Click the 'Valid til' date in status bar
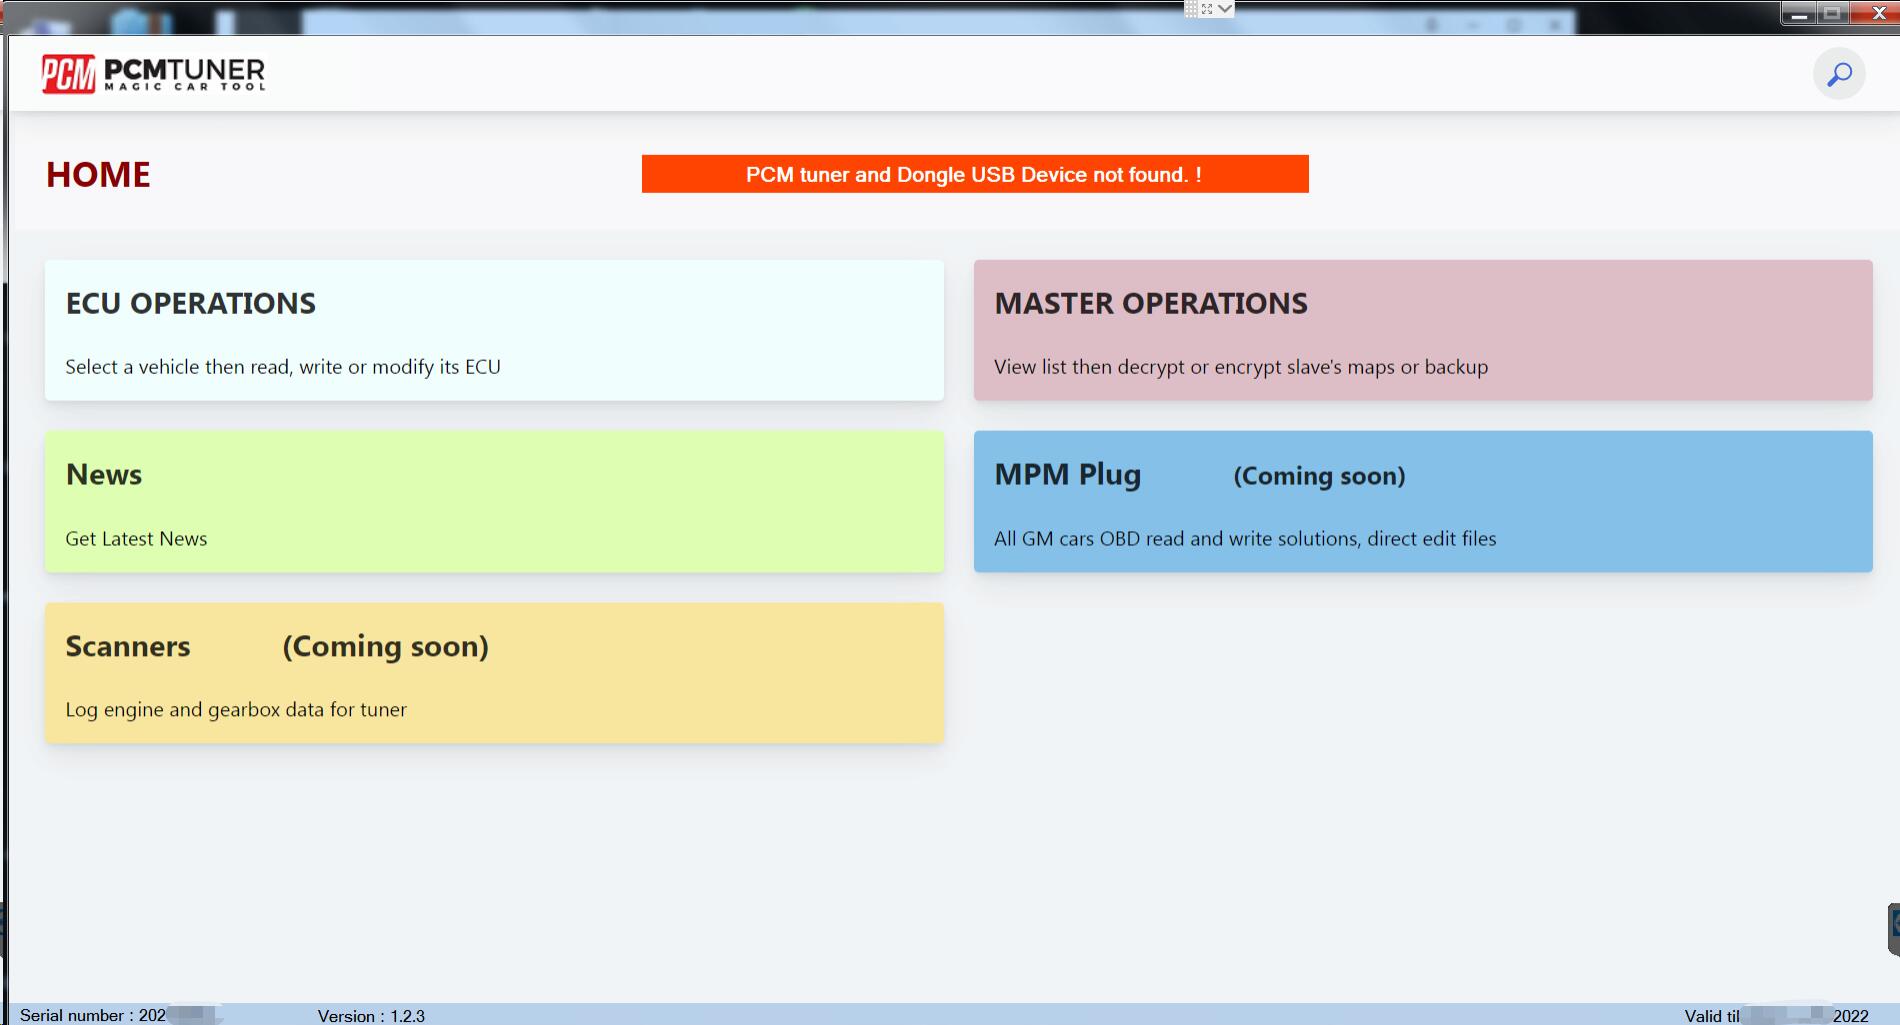 1775,1016
